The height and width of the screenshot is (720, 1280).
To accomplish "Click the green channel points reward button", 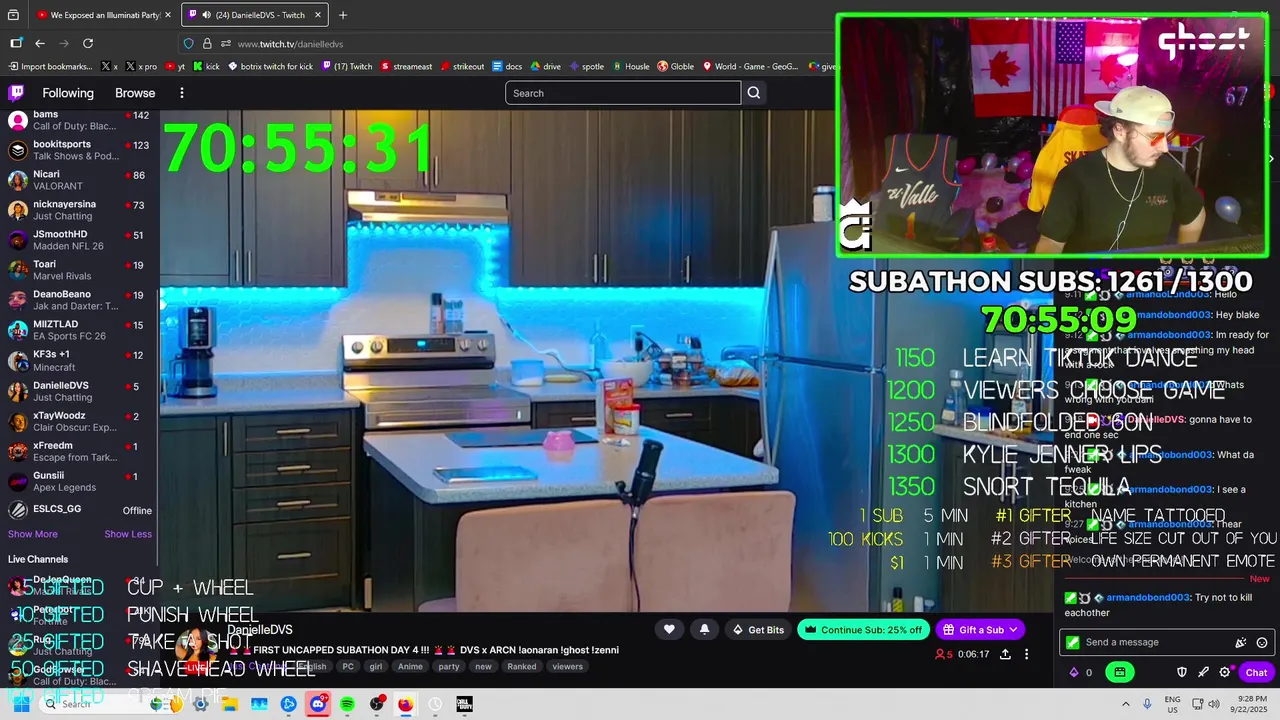I will [x=1120, y=672].
